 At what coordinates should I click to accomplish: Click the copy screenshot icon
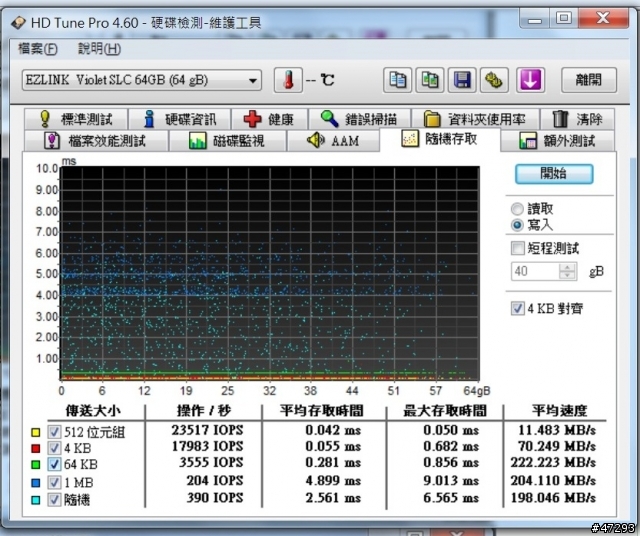pos(430,80)
